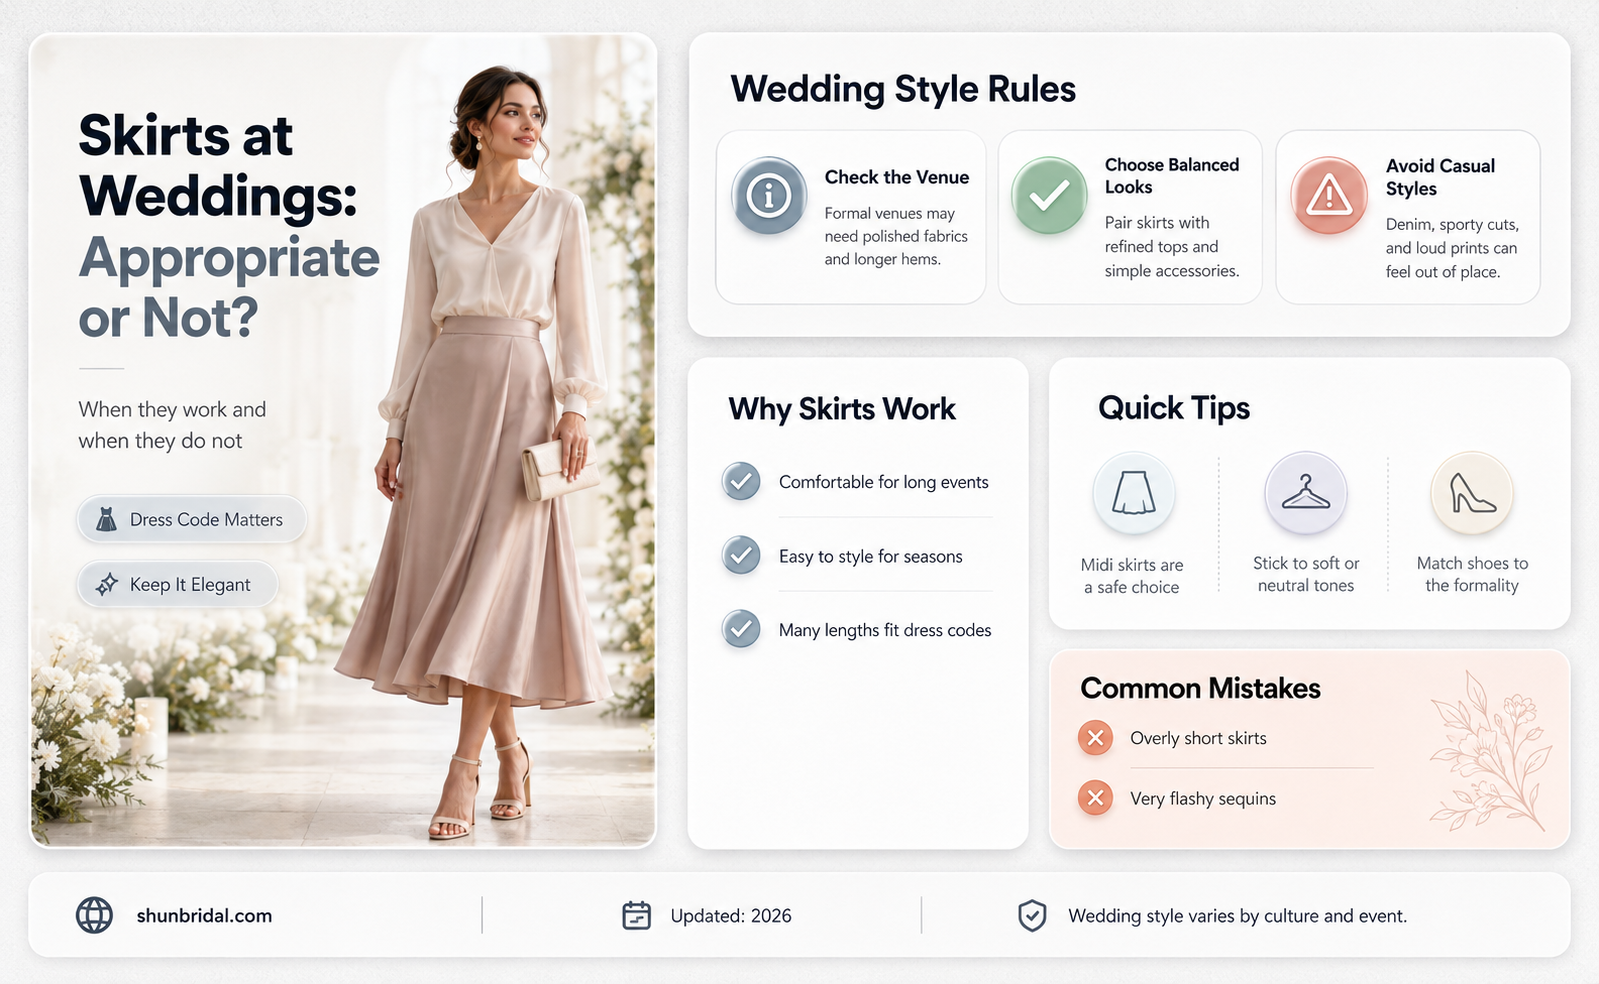Click the 'Skirts at Weddings: Appropriate or Not?' title
This screenshot has width=1599, height=984.
229,226
